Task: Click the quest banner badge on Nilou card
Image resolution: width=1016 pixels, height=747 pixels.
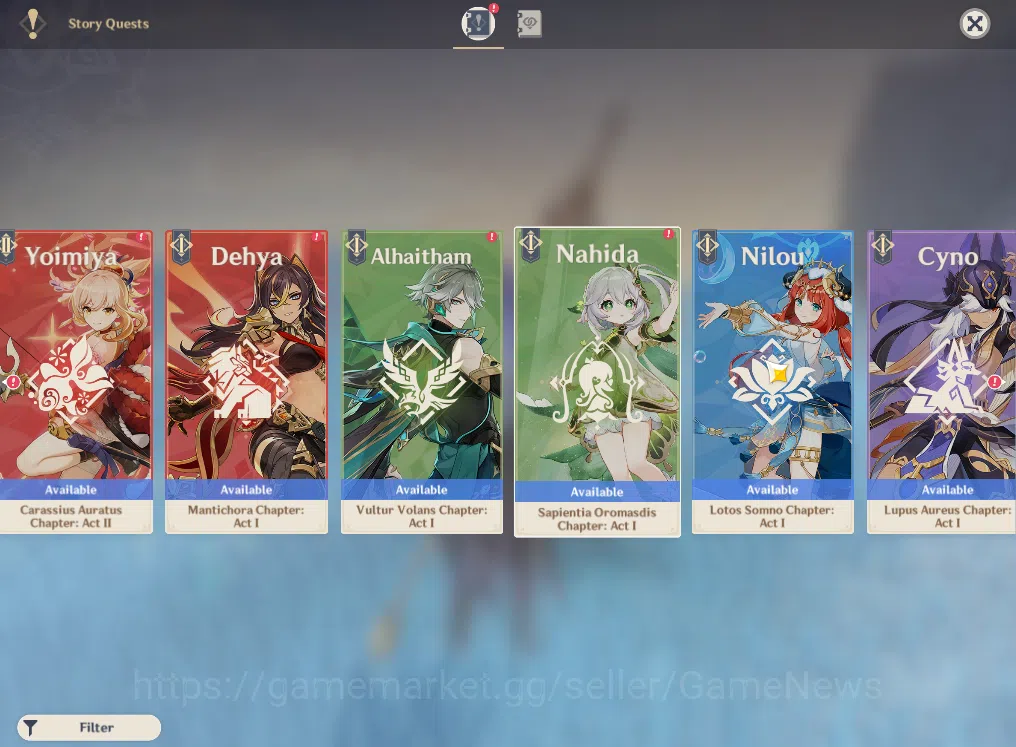Action: 707,247
